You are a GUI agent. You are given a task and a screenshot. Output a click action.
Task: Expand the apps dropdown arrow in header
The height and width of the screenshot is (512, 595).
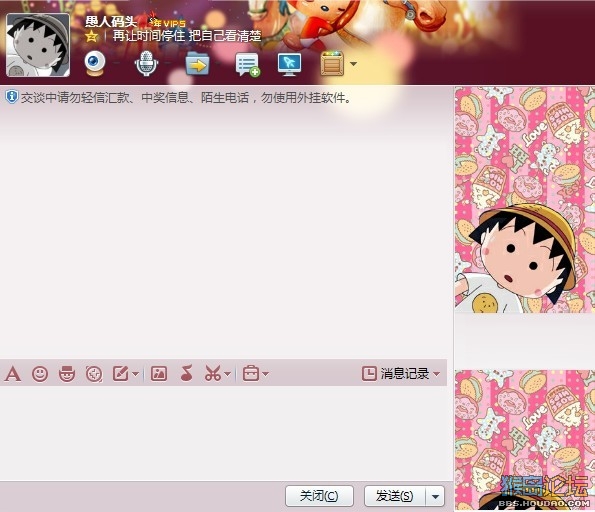pyautogui.click(x=353, y=64)
